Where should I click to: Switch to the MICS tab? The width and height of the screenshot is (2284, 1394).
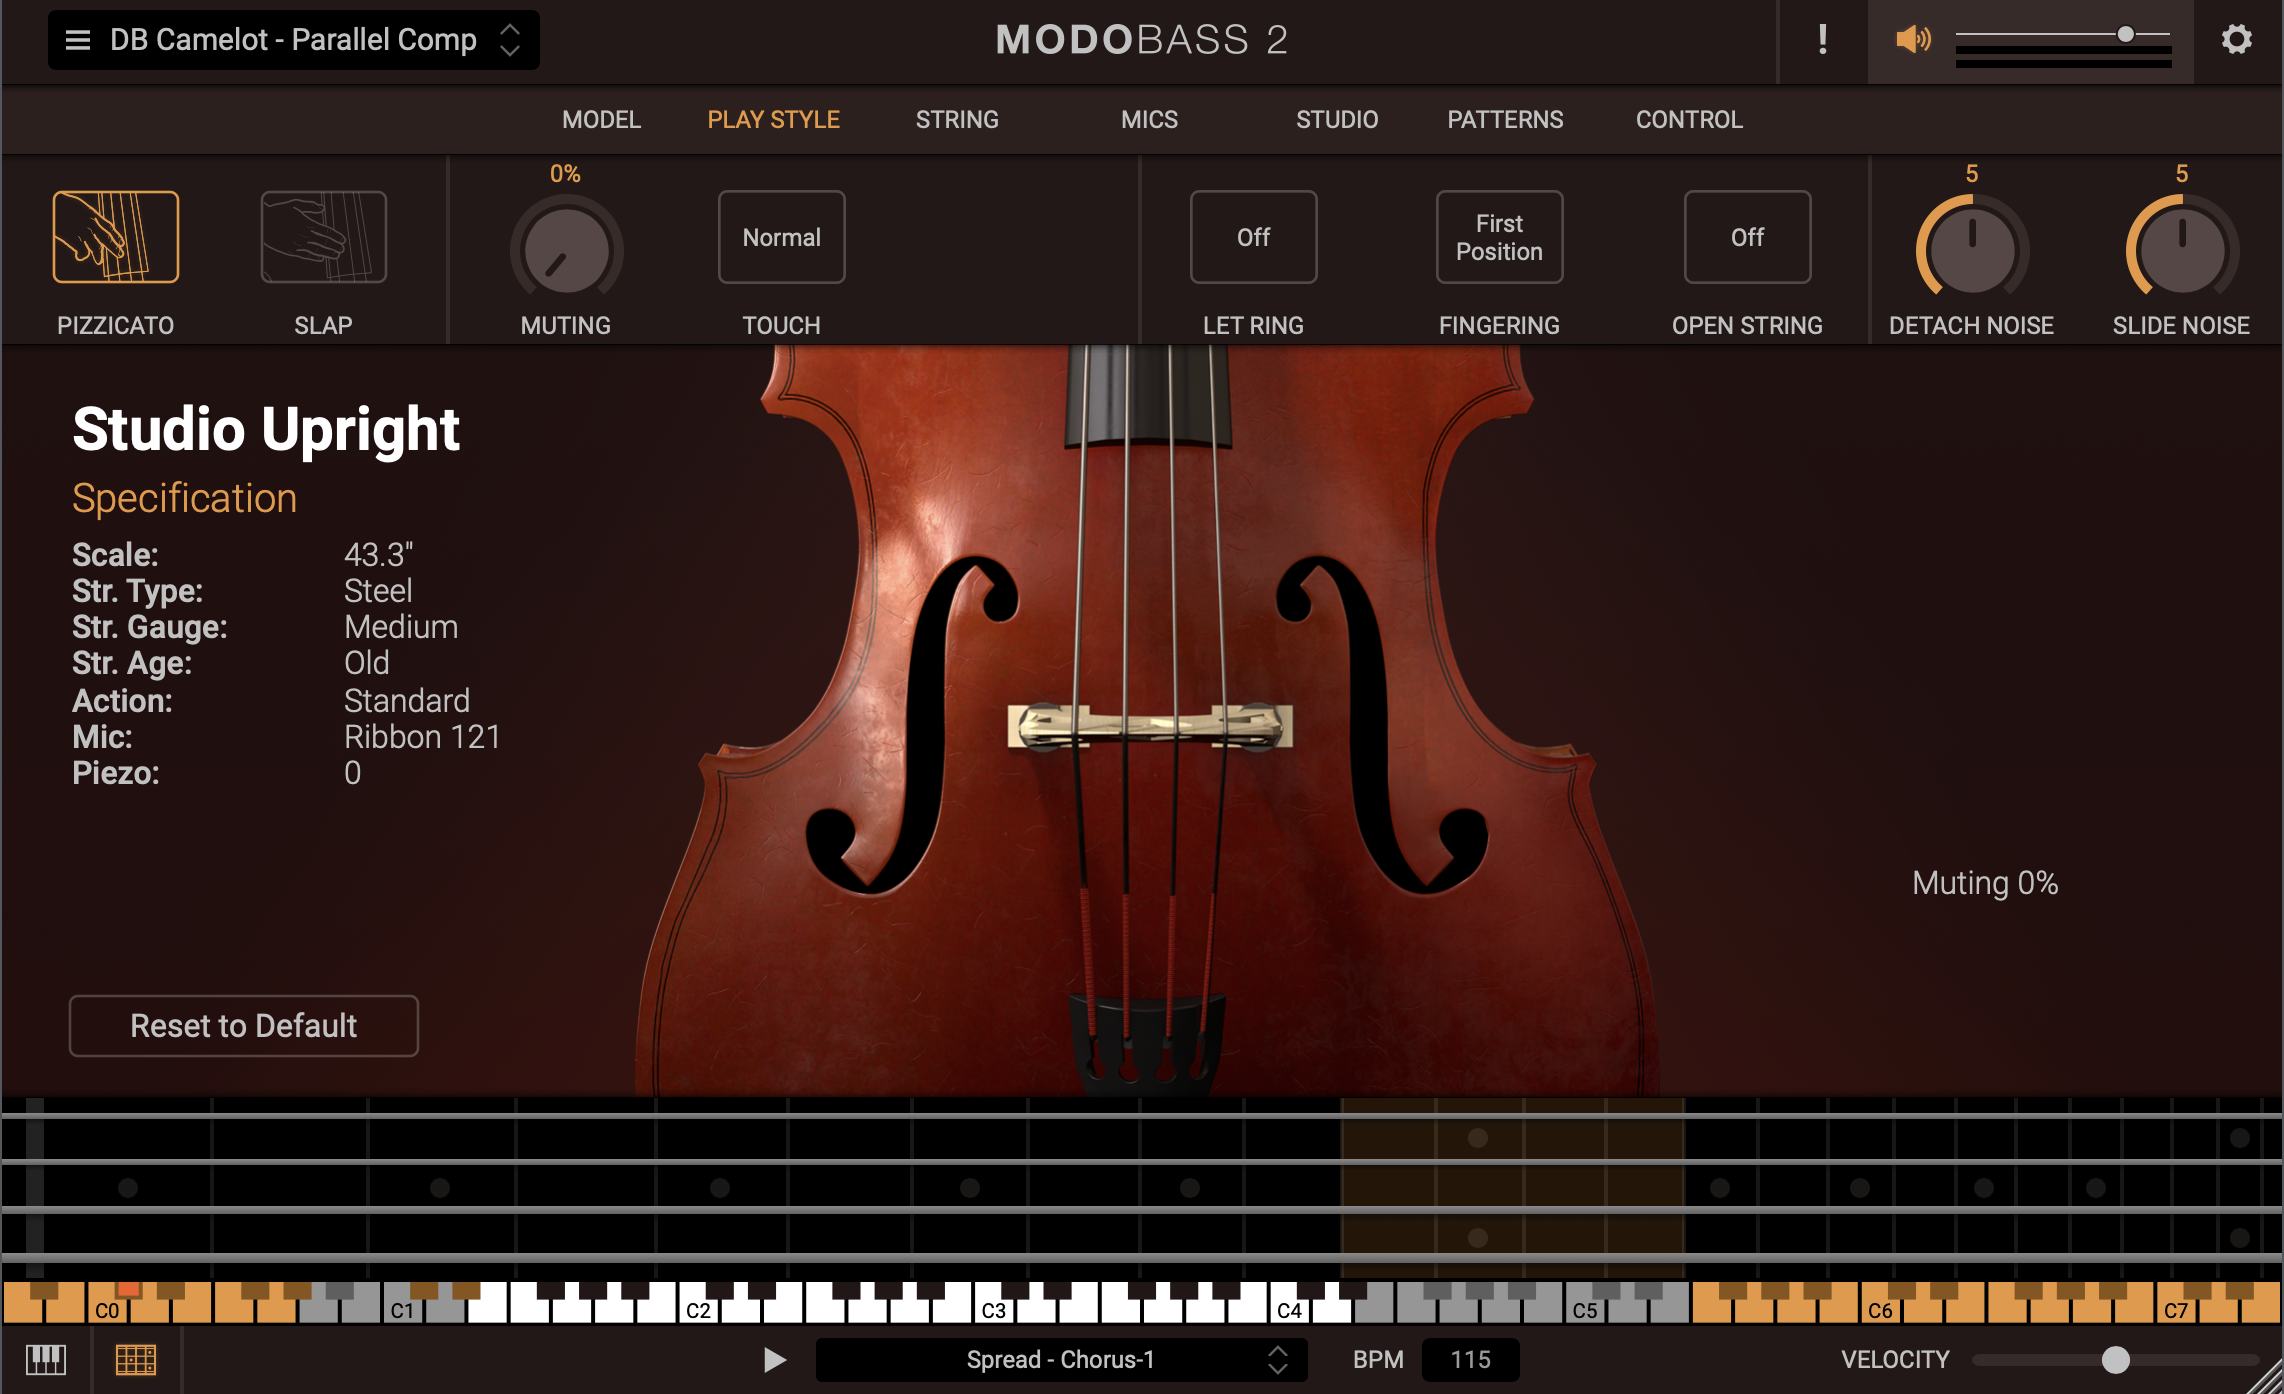tap(1149, 120)
